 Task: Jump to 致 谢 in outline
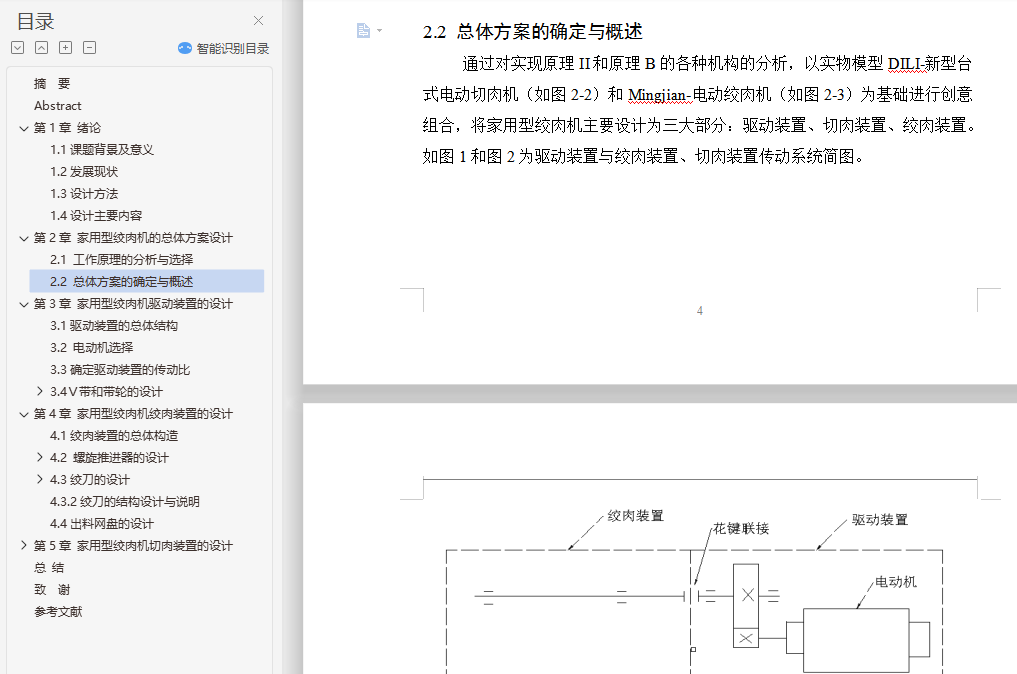(x=52, y=590)
